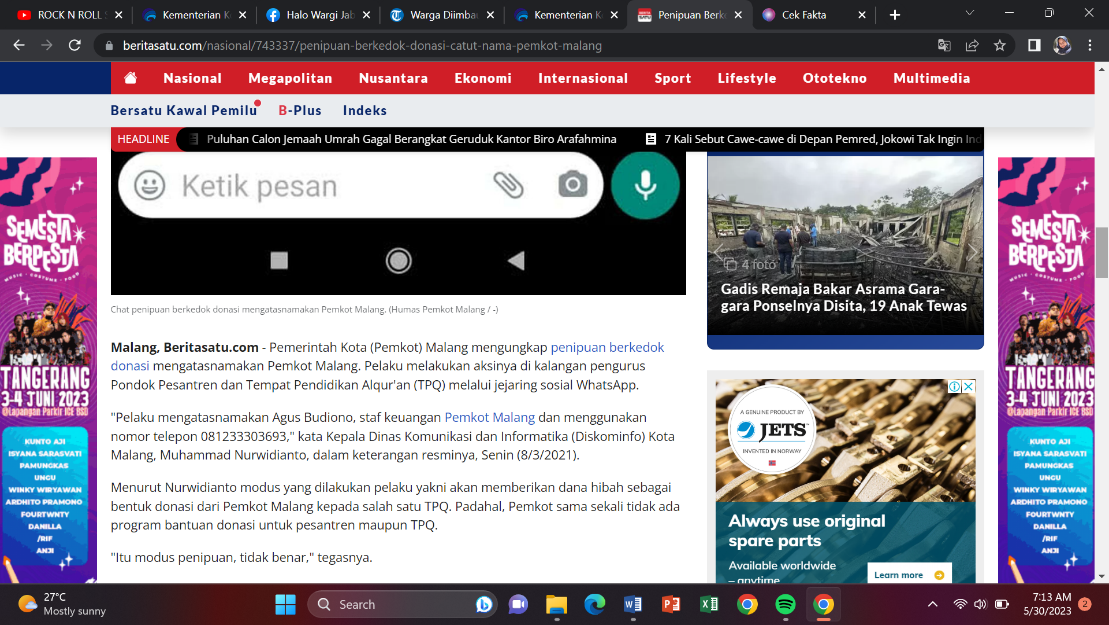This screenshot has height=625, width=1109.
Task: Click the beritasatu home icon
Action: click(x=130, y=78)
